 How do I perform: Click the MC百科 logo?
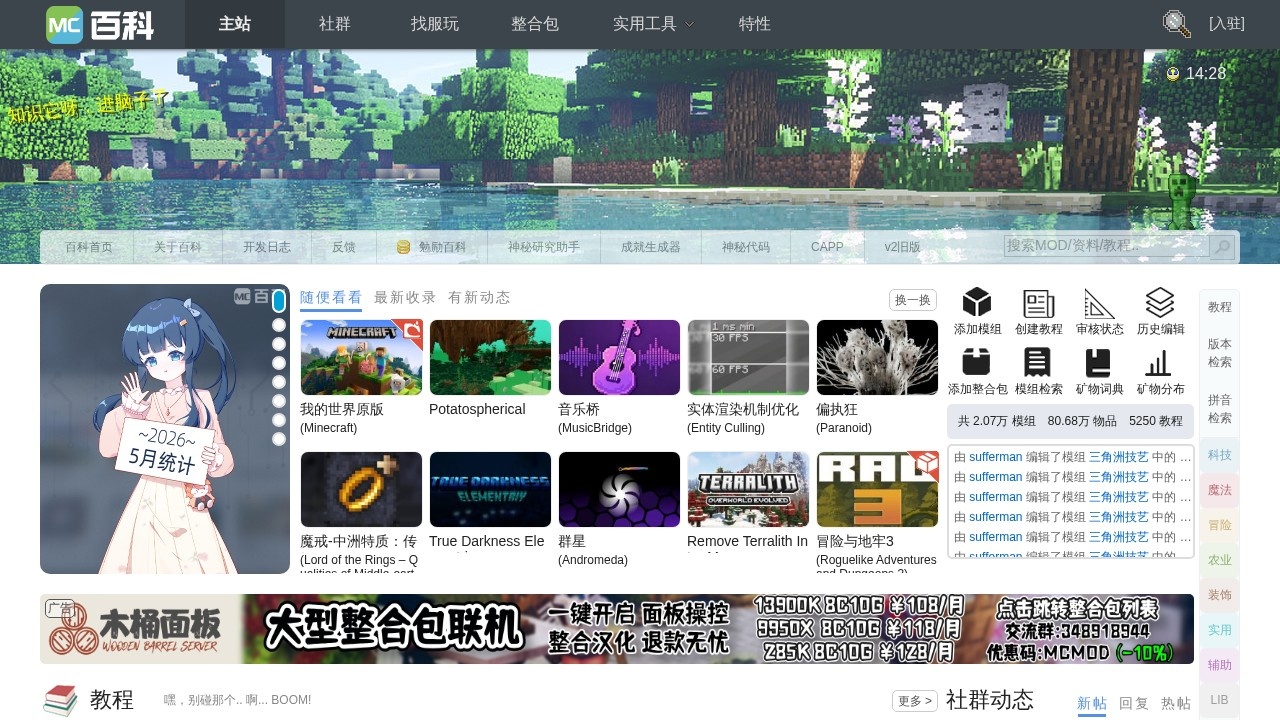pyautogui.click(x=100, y=24)
